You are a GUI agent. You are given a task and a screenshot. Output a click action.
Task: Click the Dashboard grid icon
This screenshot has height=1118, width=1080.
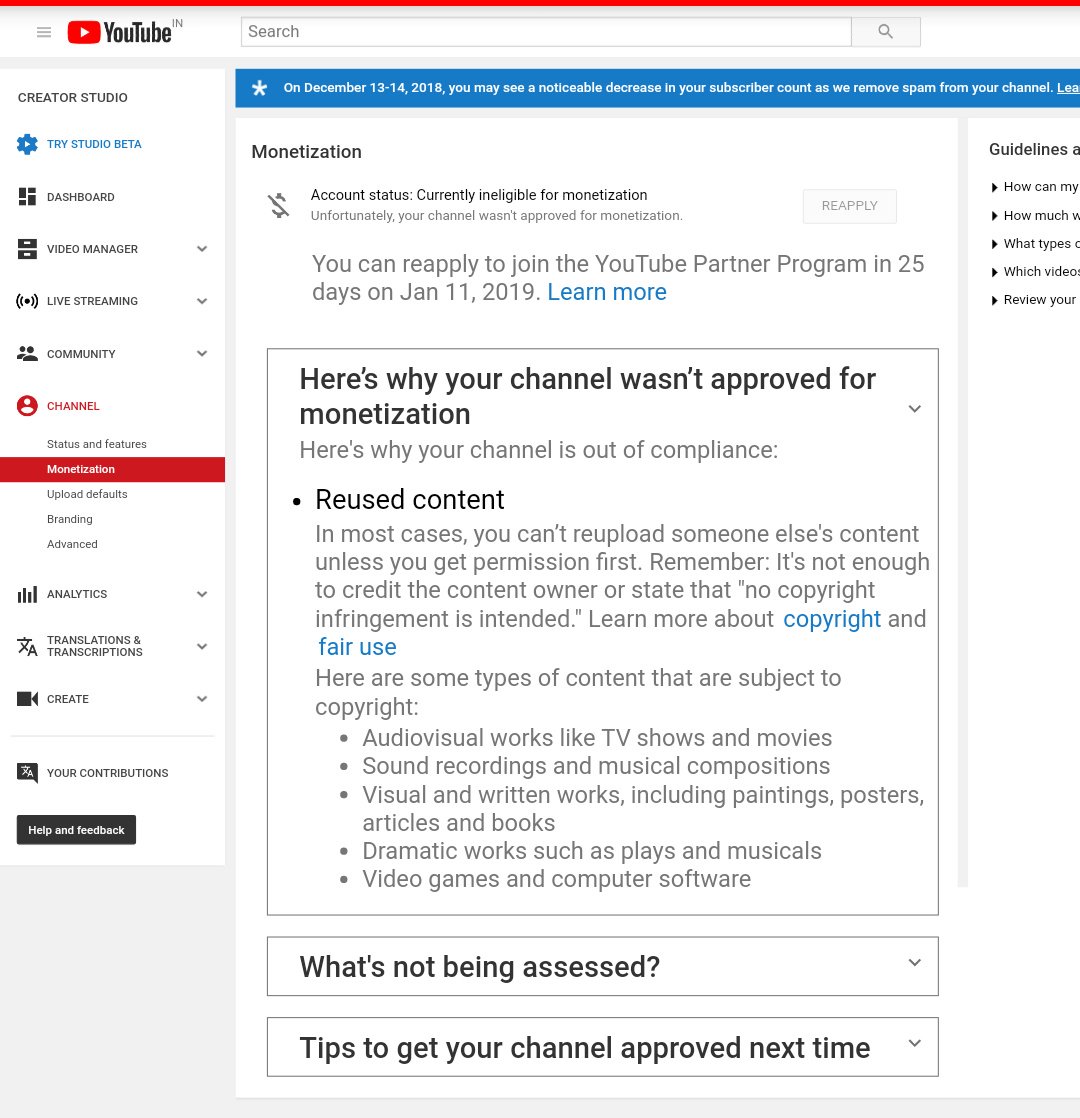click(27, 197)
